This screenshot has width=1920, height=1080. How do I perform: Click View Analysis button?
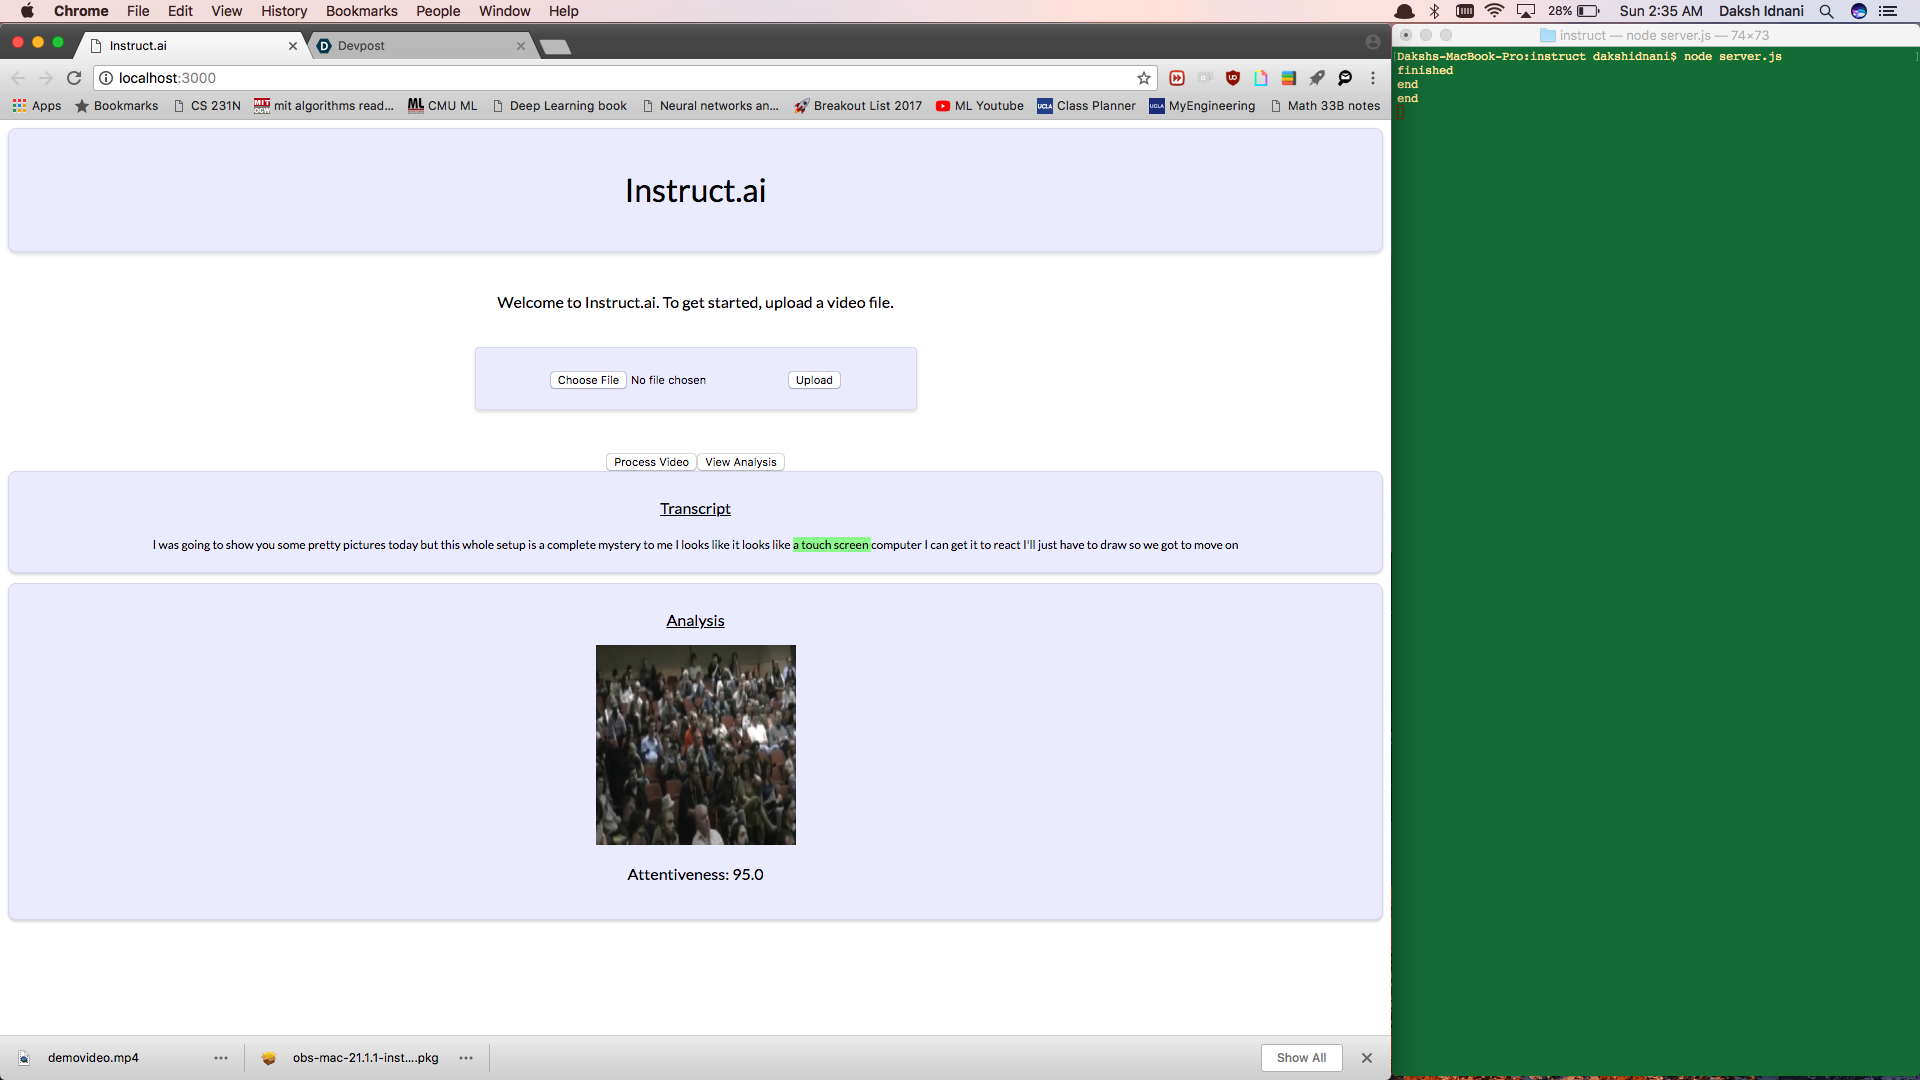740,462
